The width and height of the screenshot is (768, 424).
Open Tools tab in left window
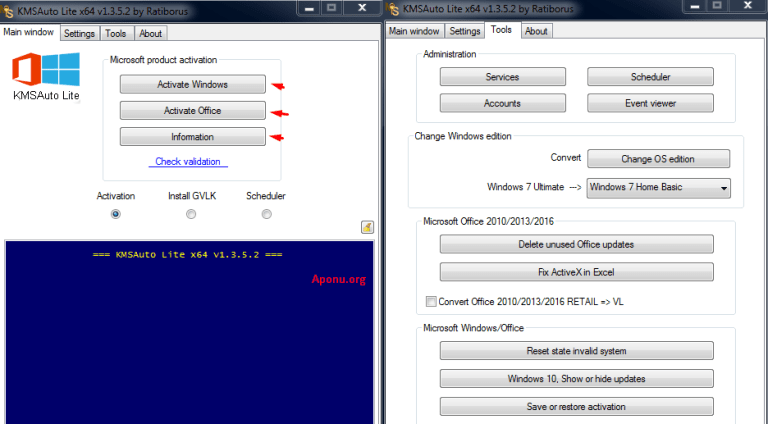click(116, 33)
